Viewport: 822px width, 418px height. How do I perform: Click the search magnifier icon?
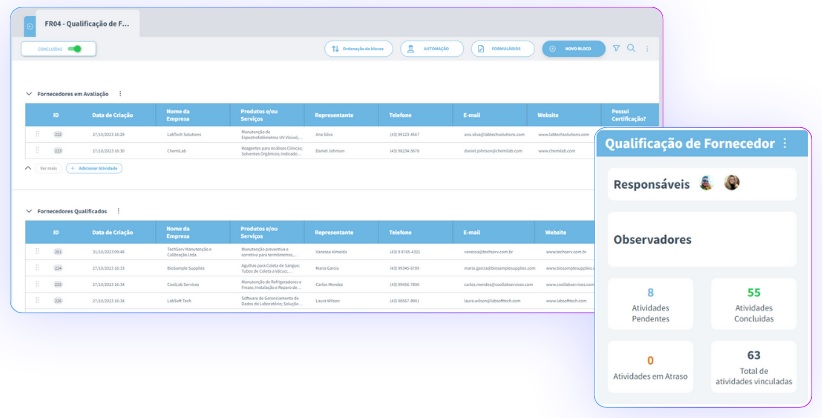click(631, 48)
